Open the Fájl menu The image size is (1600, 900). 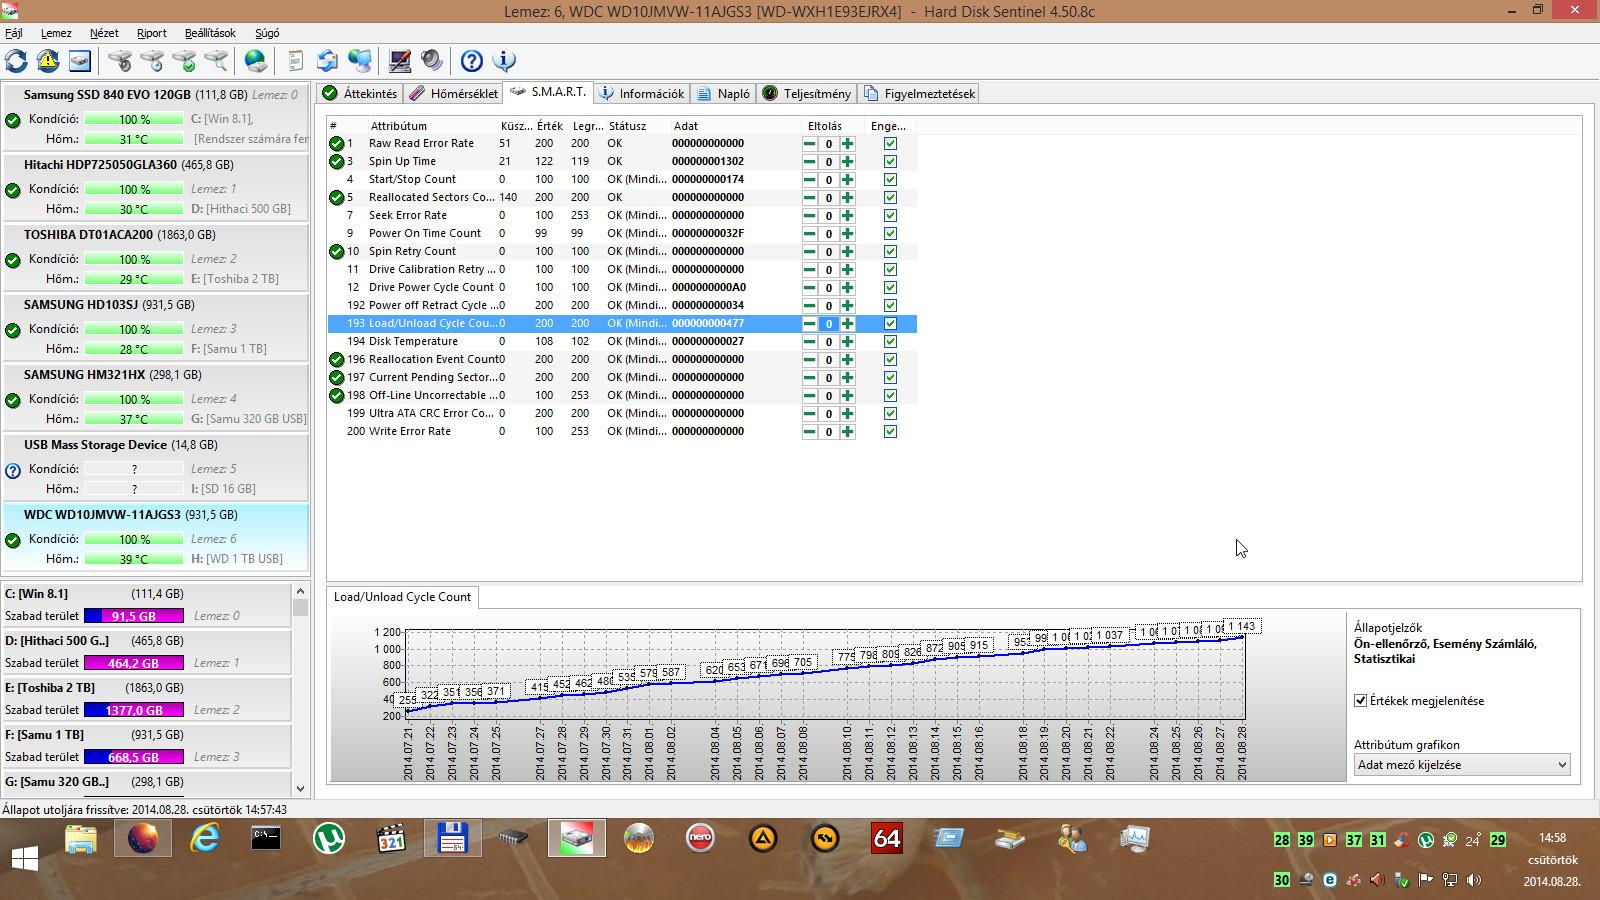14,33
